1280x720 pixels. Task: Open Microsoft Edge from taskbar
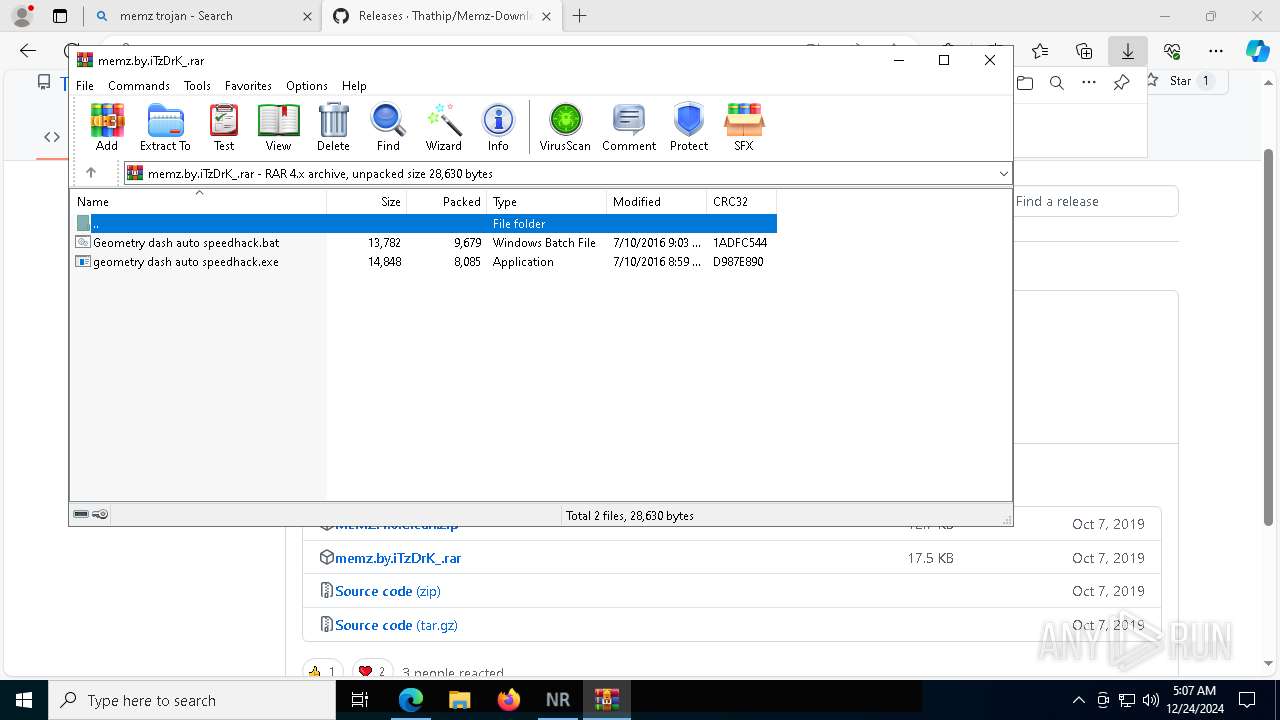pyautogui.click(x=411, y=700)
